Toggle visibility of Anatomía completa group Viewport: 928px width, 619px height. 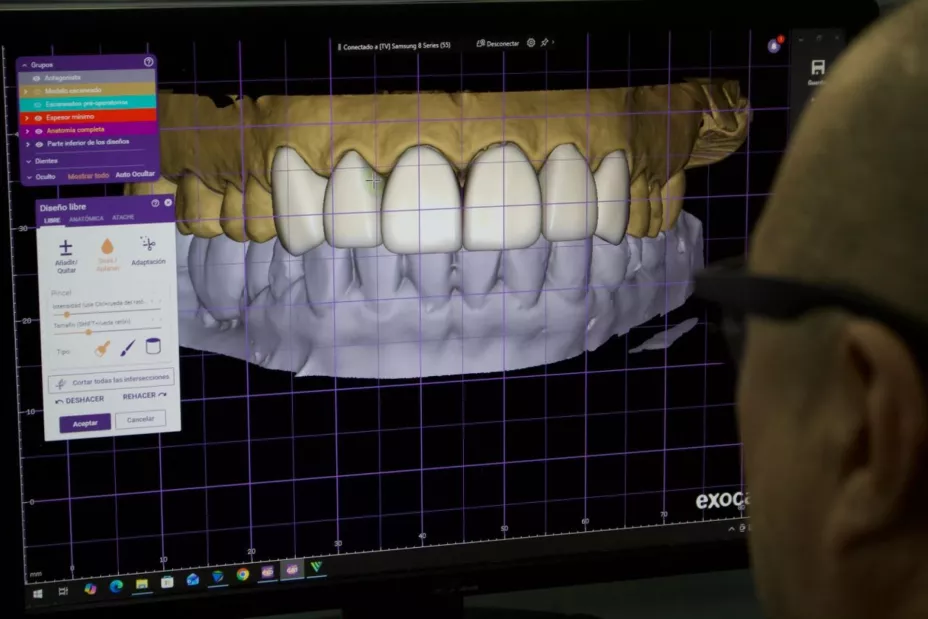tap(38, 130)
